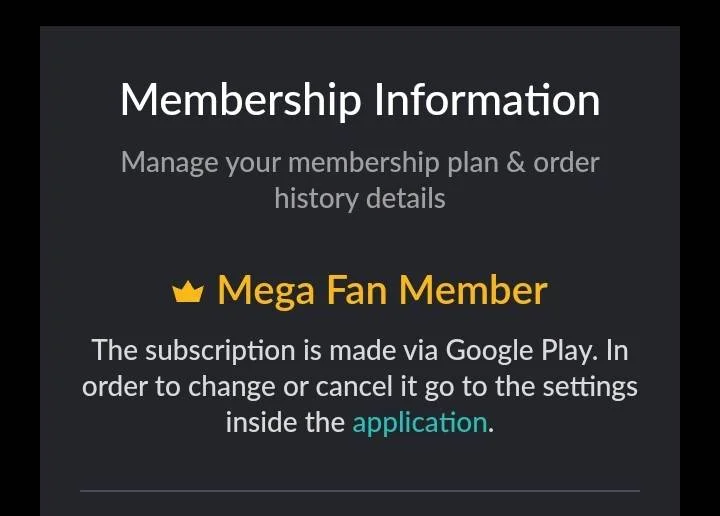This screenshot has width=720, height=516.
Task: Click the word "Fan" in the gold title
Action: [x=357, y=290]
